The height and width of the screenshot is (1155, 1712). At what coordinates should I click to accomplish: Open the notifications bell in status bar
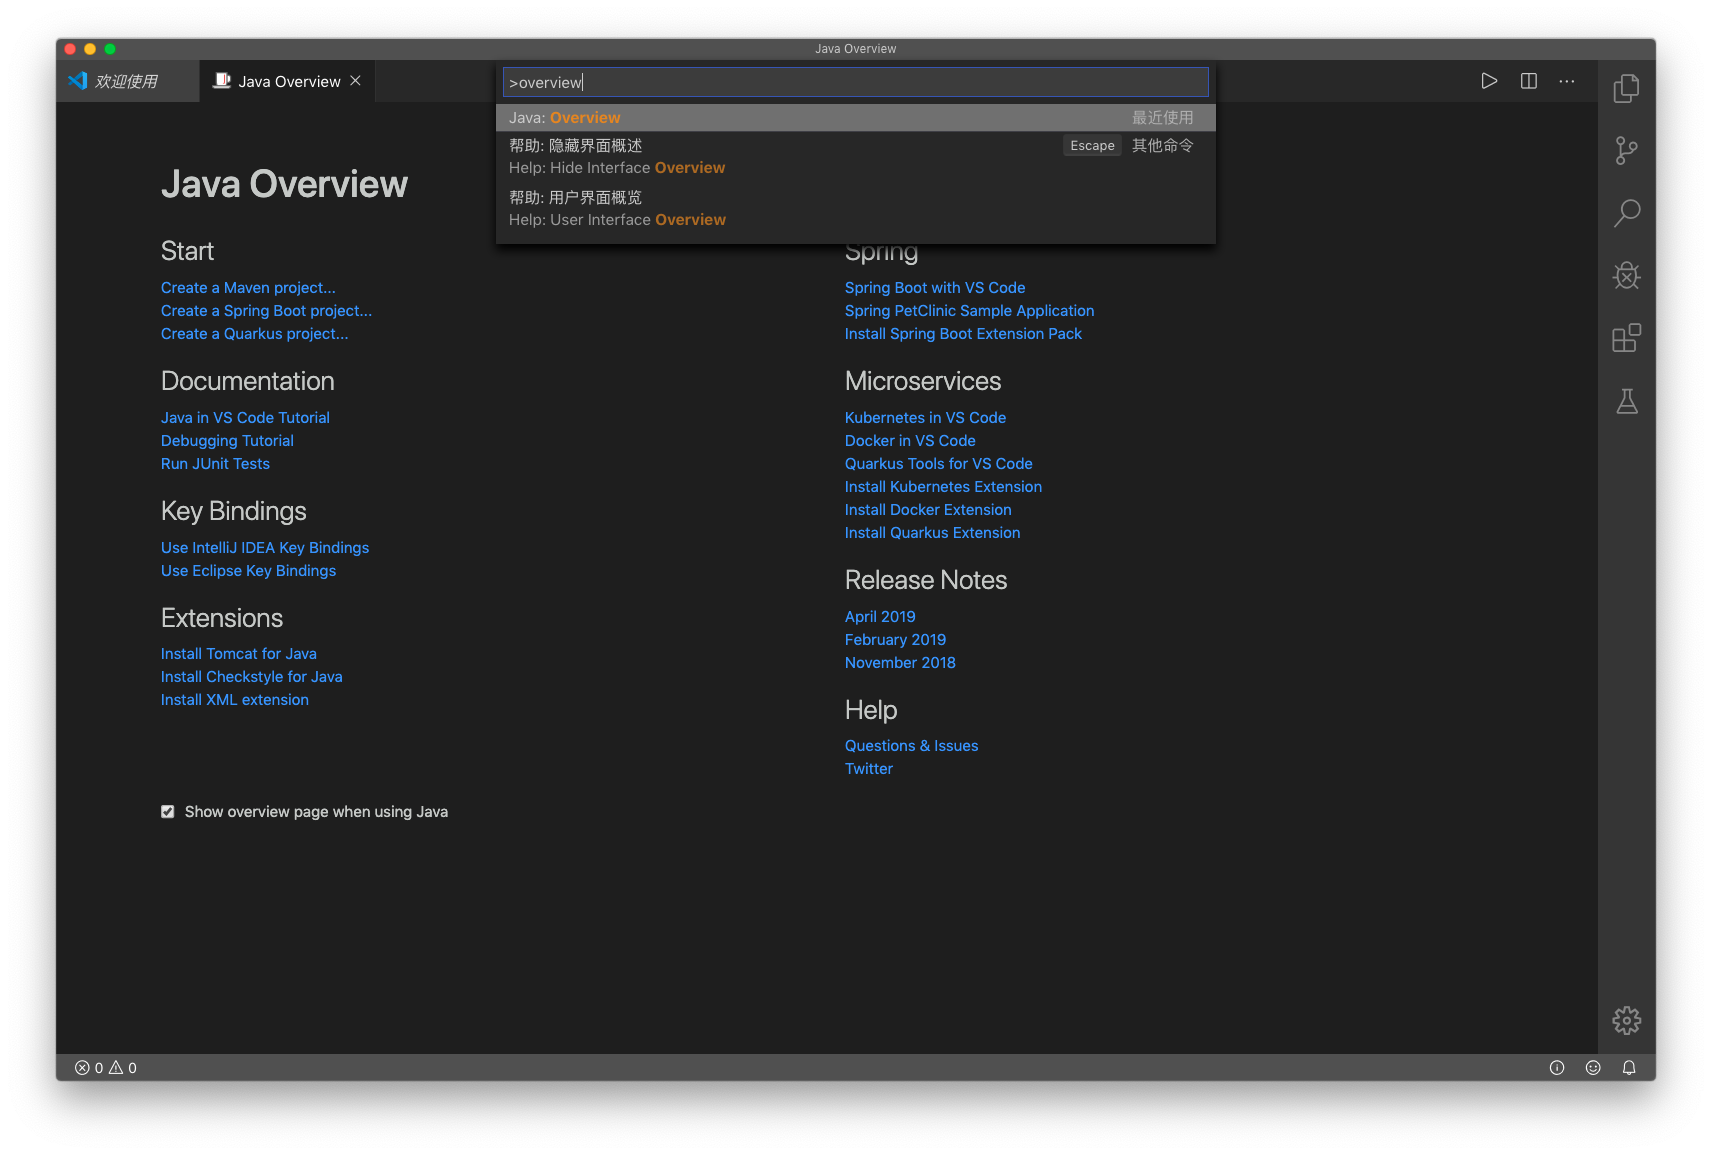coord(1629,1068)
